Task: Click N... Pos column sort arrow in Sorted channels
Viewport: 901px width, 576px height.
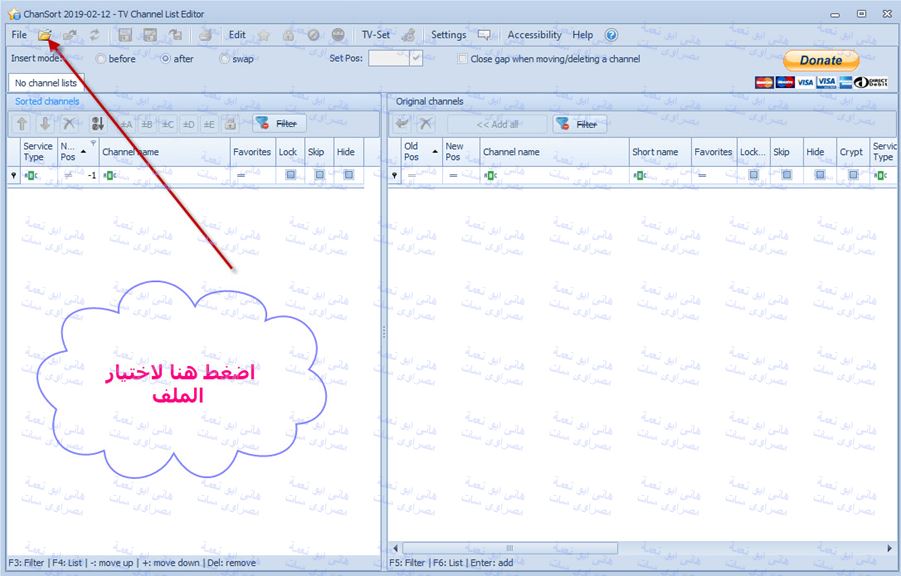Action: pyautogui.click(x=83, y=152)
